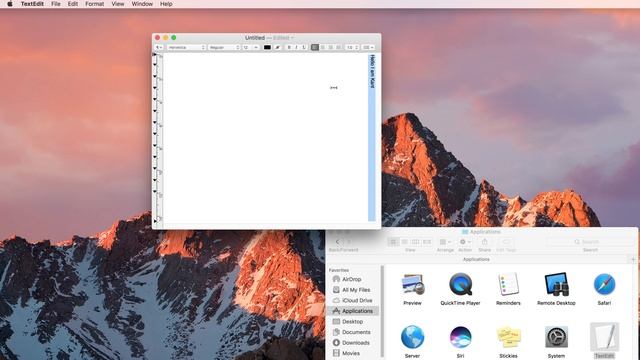Viewport: 640px width, 360px height.
Task: Select the System Preferences app icon
Action: [556, 337]
